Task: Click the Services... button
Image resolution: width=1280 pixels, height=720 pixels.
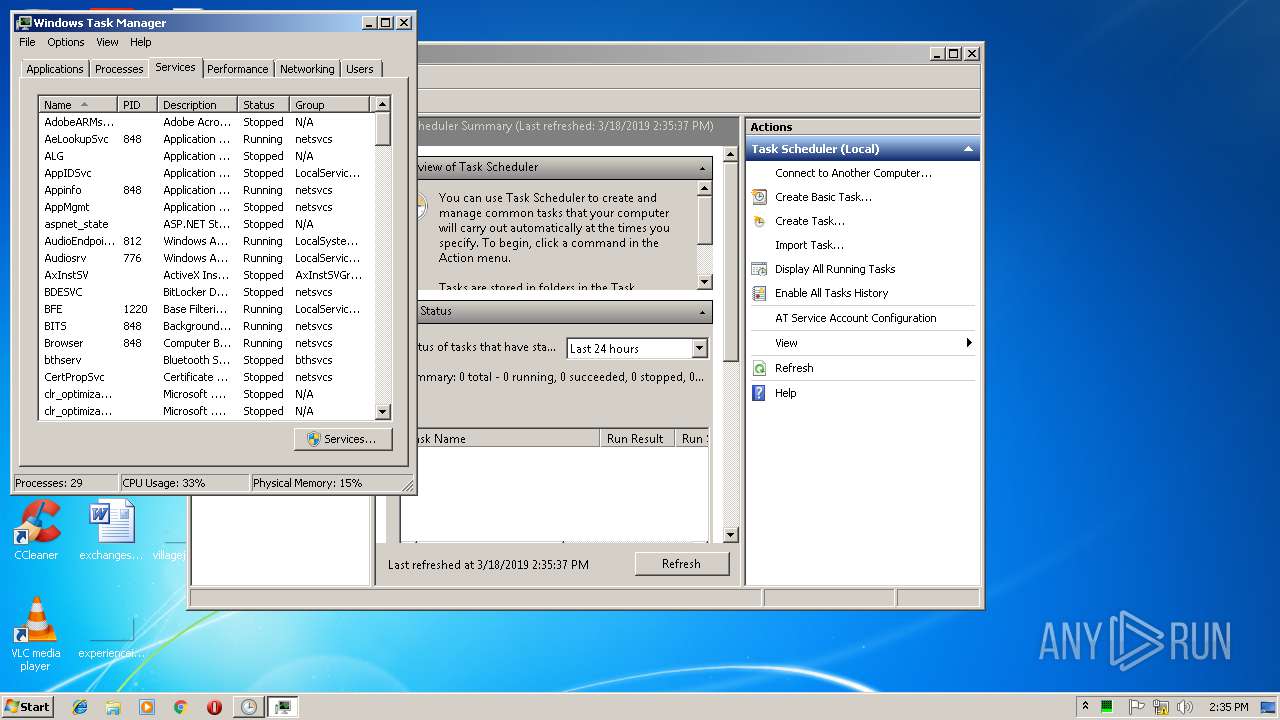Action: coord(343,439)
